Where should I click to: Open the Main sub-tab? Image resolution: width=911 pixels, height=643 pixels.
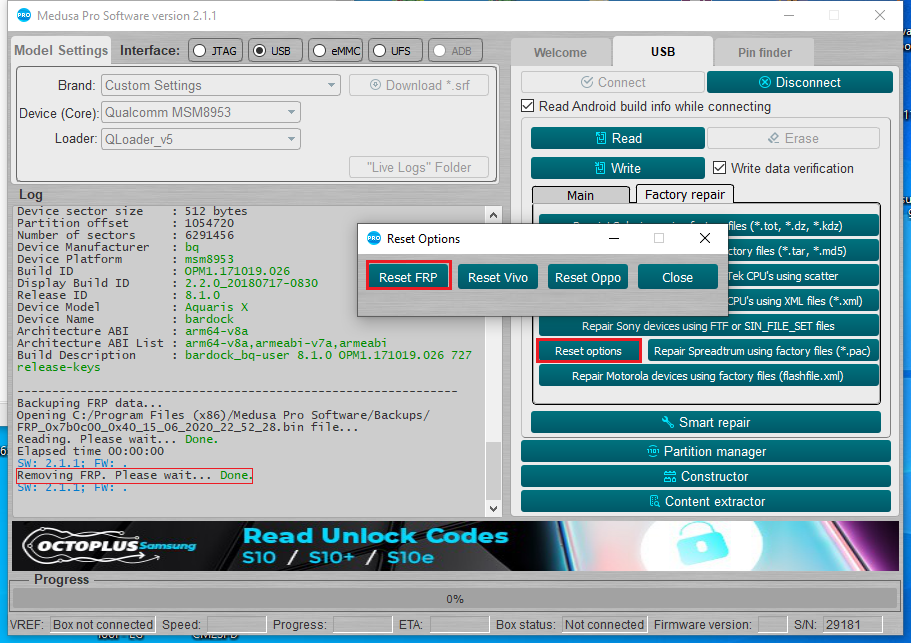tap(580, 195)
